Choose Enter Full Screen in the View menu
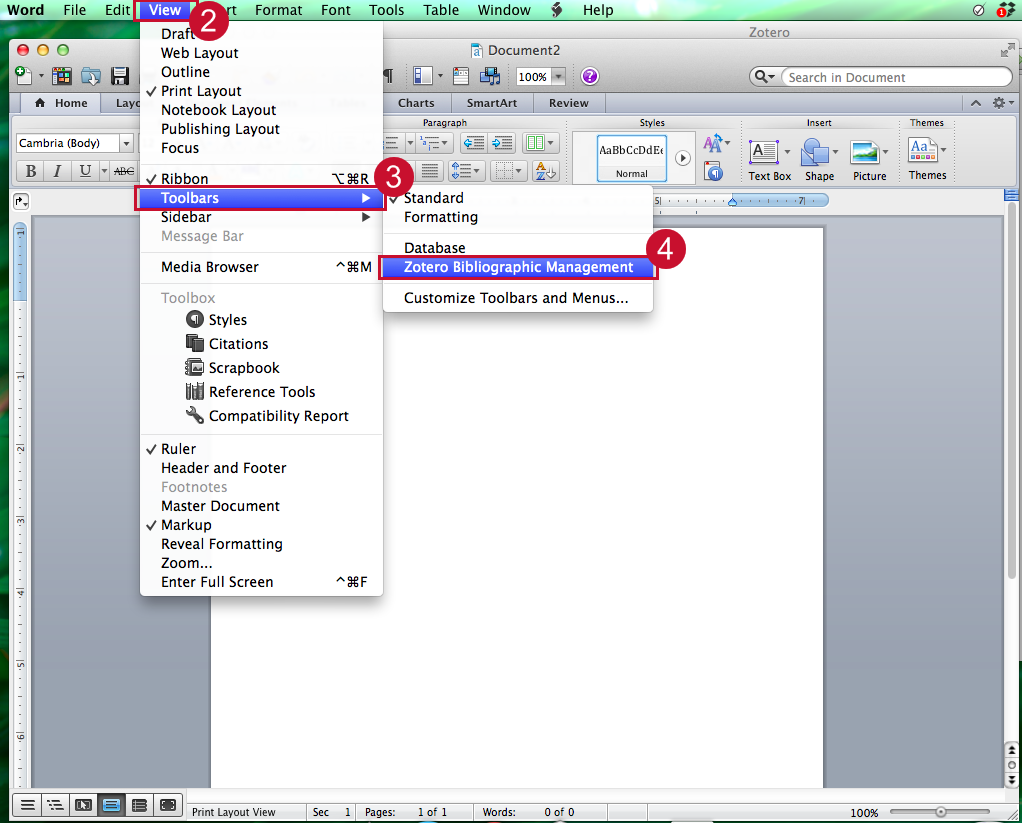The height and width of the screenshot is (823, 1022). [261, 582]
